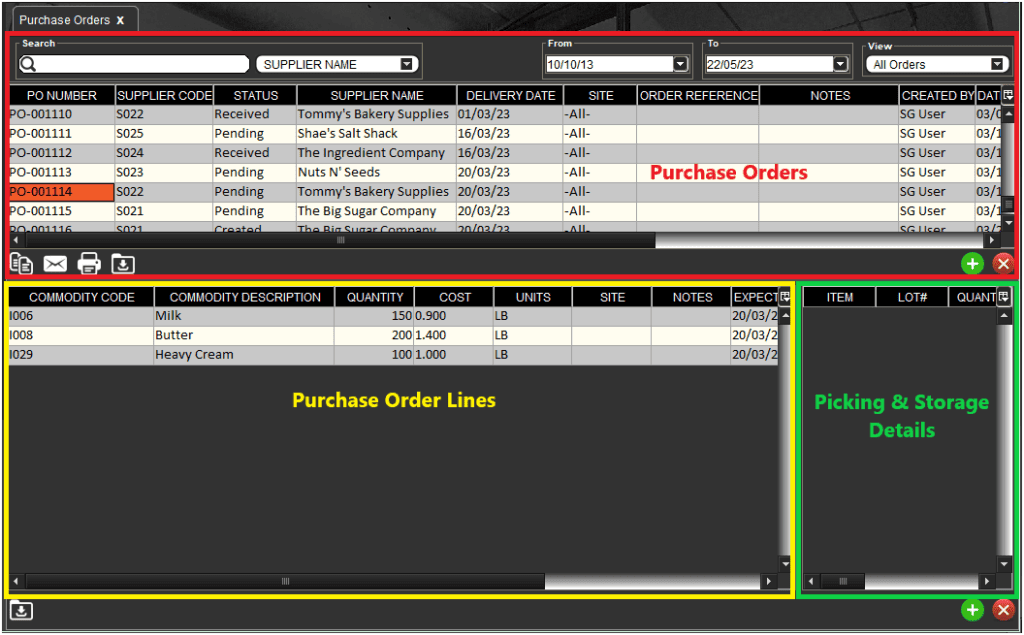Click the Purchase Orders horizontal scrollbar thumb
This screenshot has width=1024, height=635.
(x=340, y=240)
